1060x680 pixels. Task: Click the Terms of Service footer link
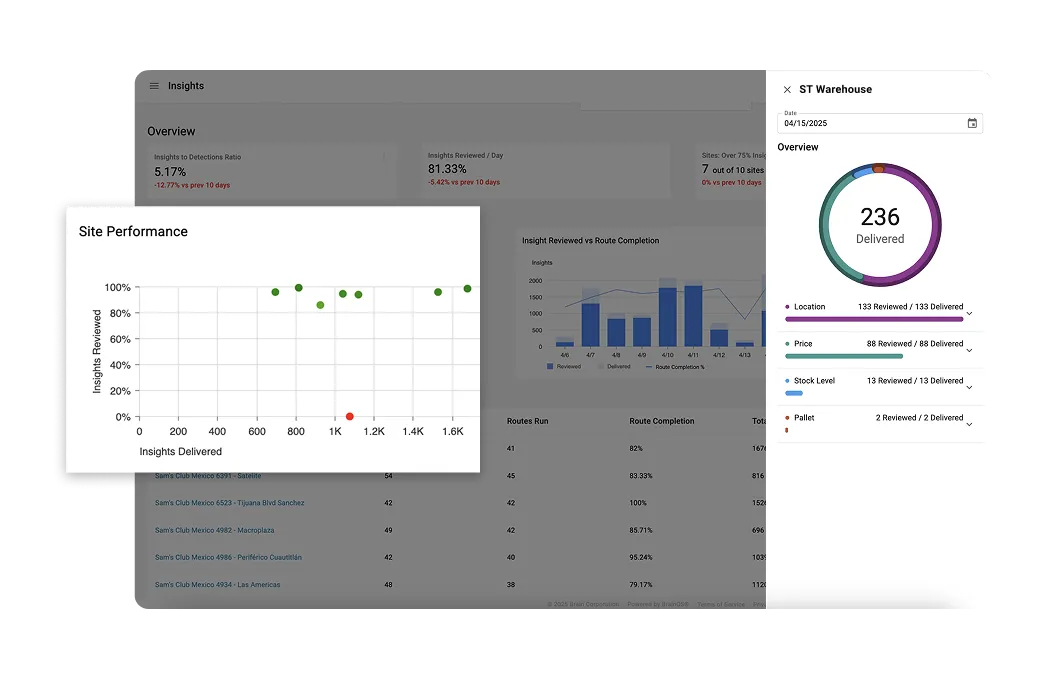(x=721, y=604)
